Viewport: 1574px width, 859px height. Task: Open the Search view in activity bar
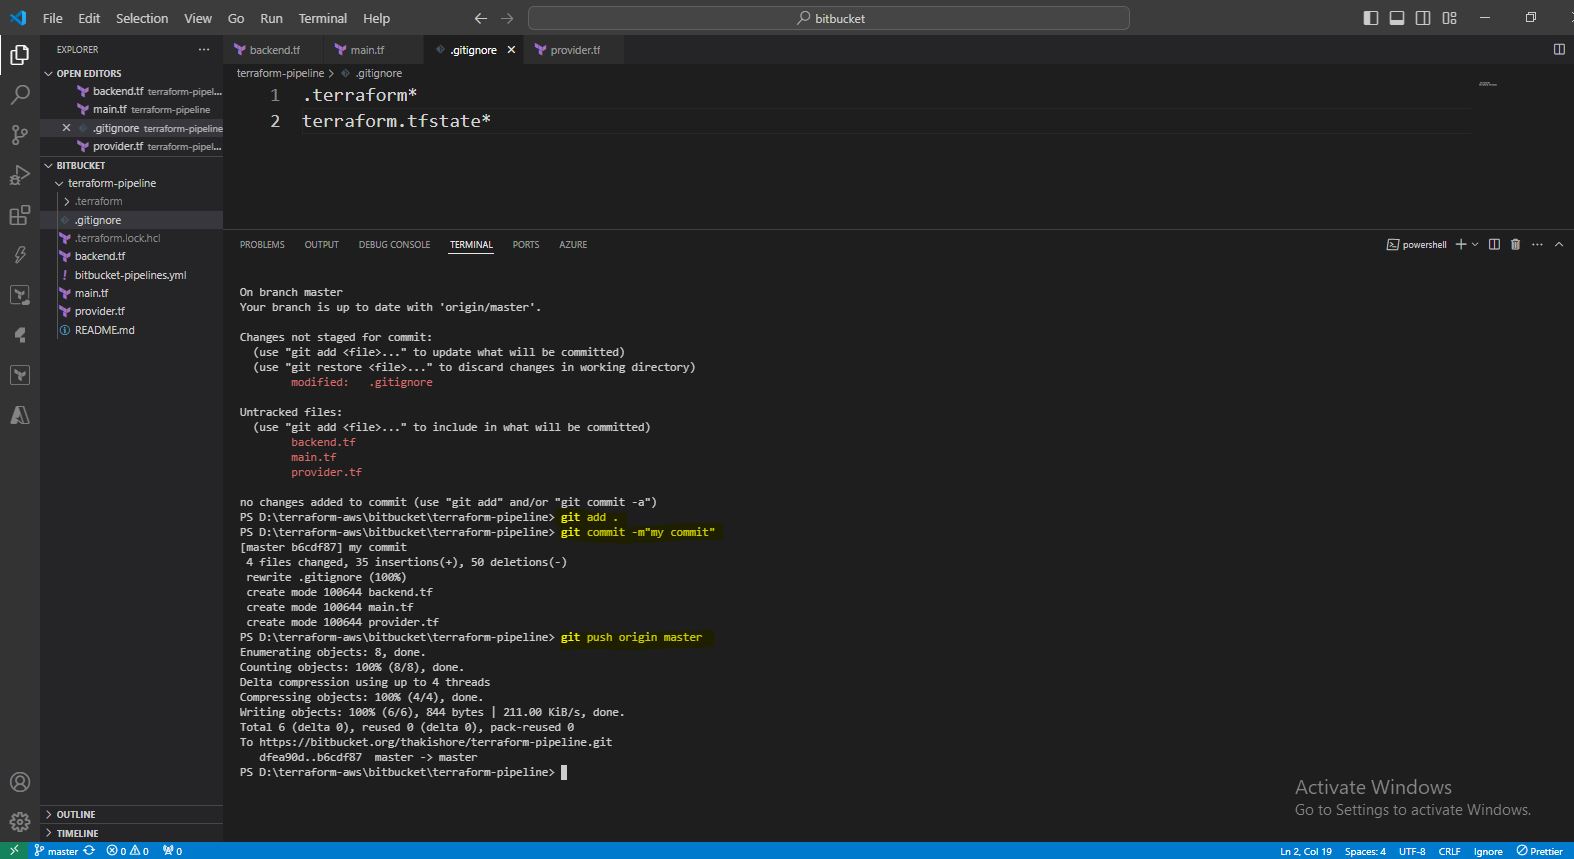pos(20,95)
